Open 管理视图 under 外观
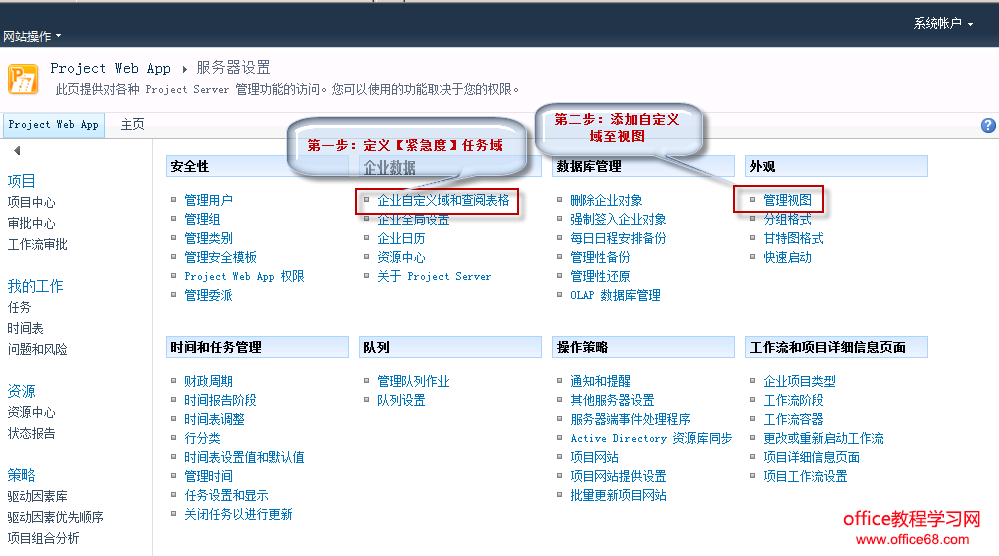 click(787, 200)
